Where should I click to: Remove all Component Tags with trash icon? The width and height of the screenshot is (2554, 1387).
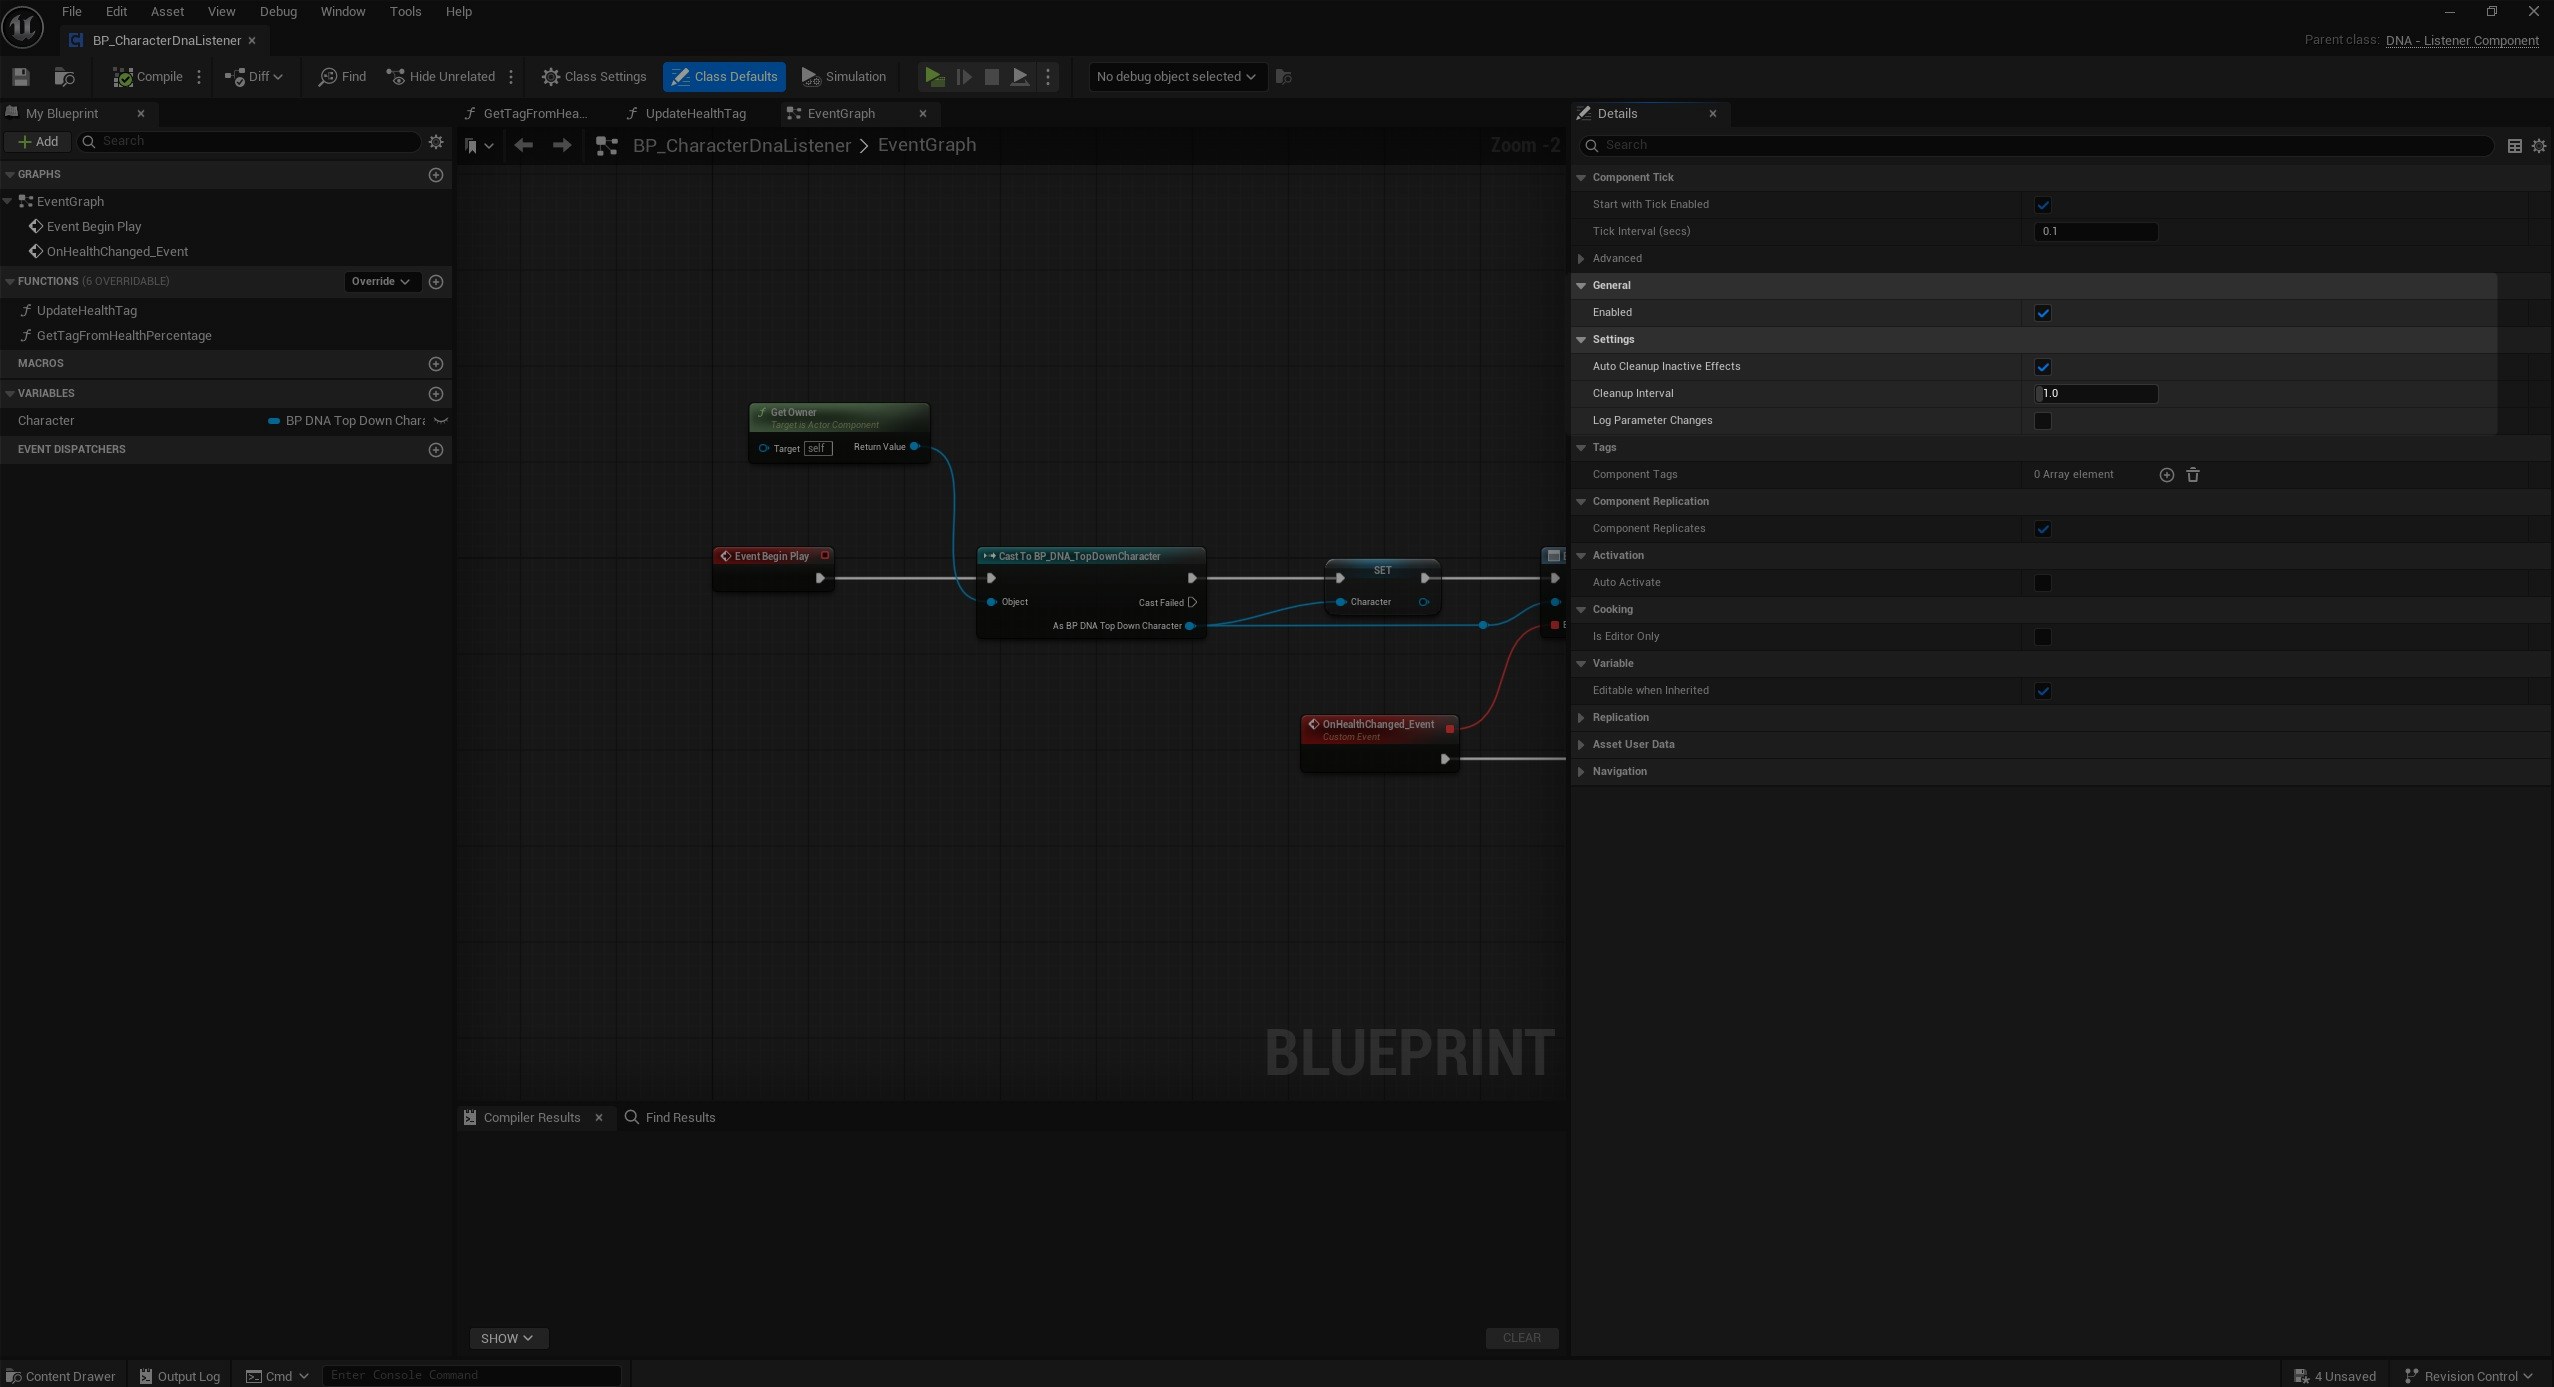click(2193, 475)
